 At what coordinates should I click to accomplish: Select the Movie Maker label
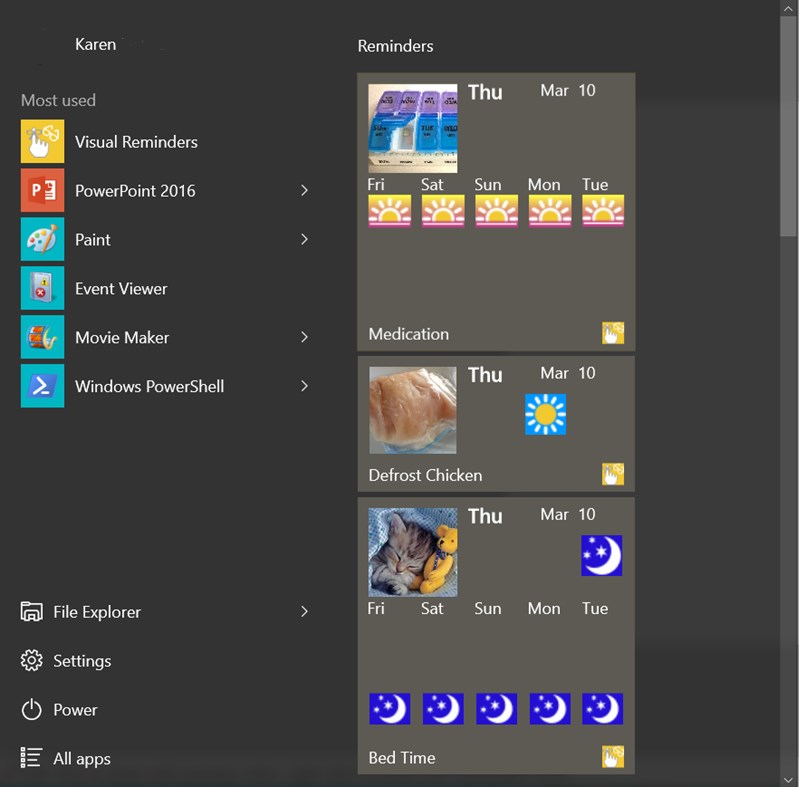tap(122, 337)
